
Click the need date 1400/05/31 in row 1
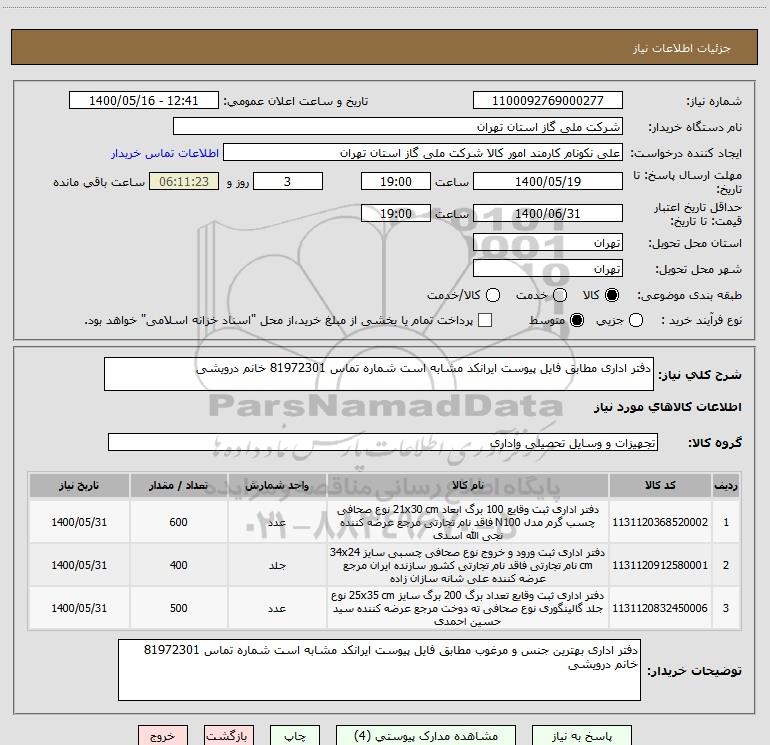[79, 522]
